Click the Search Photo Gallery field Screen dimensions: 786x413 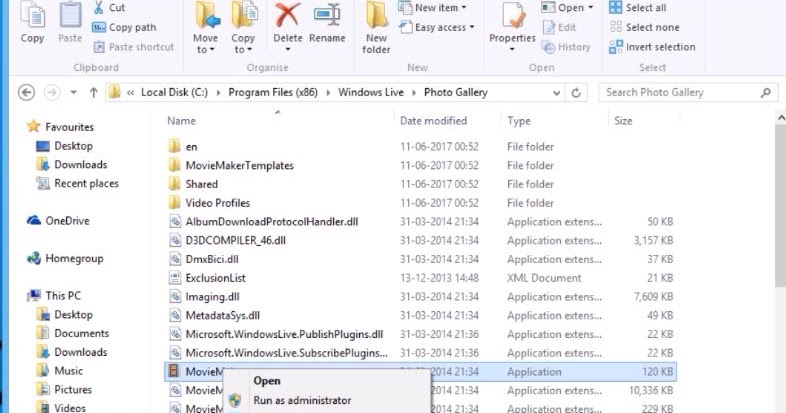[x=688, y=92]
